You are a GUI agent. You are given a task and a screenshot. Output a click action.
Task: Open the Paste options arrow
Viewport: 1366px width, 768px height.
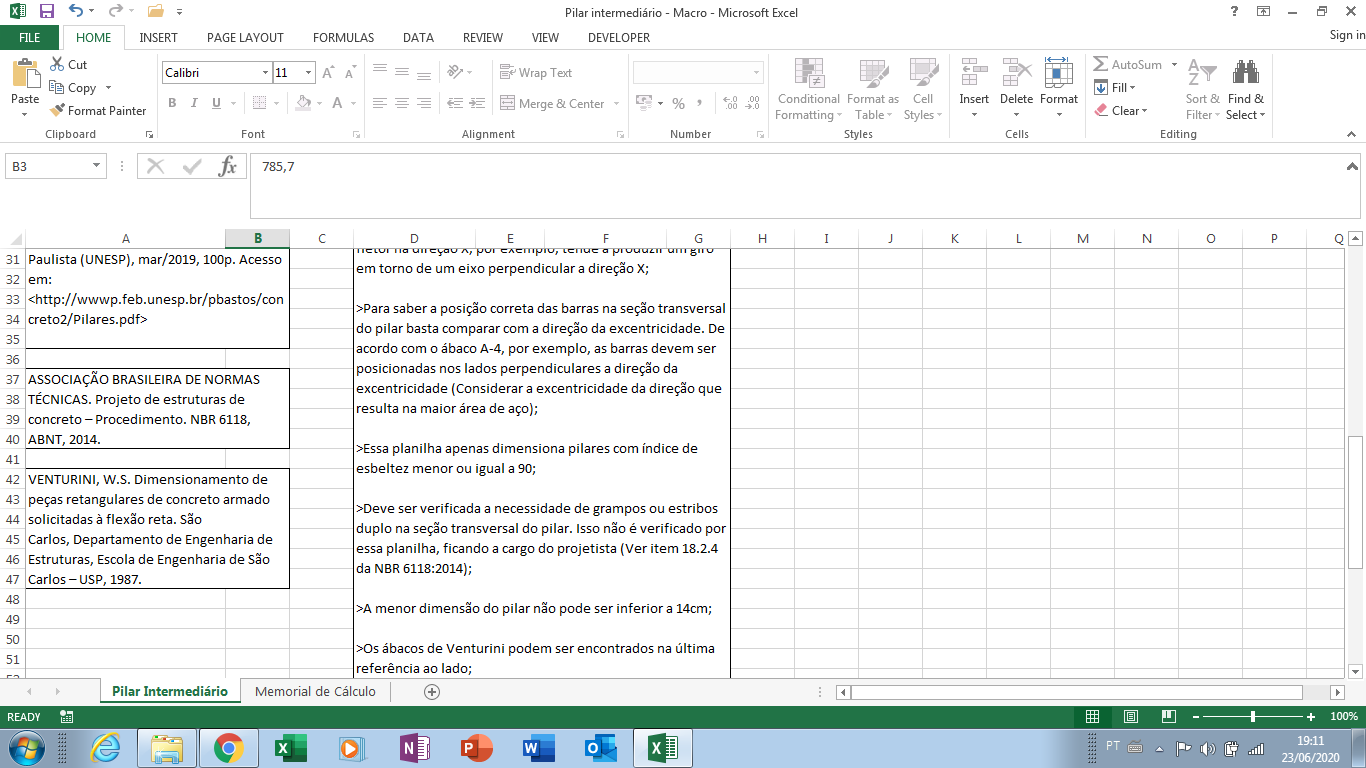[x=25, y=114]
